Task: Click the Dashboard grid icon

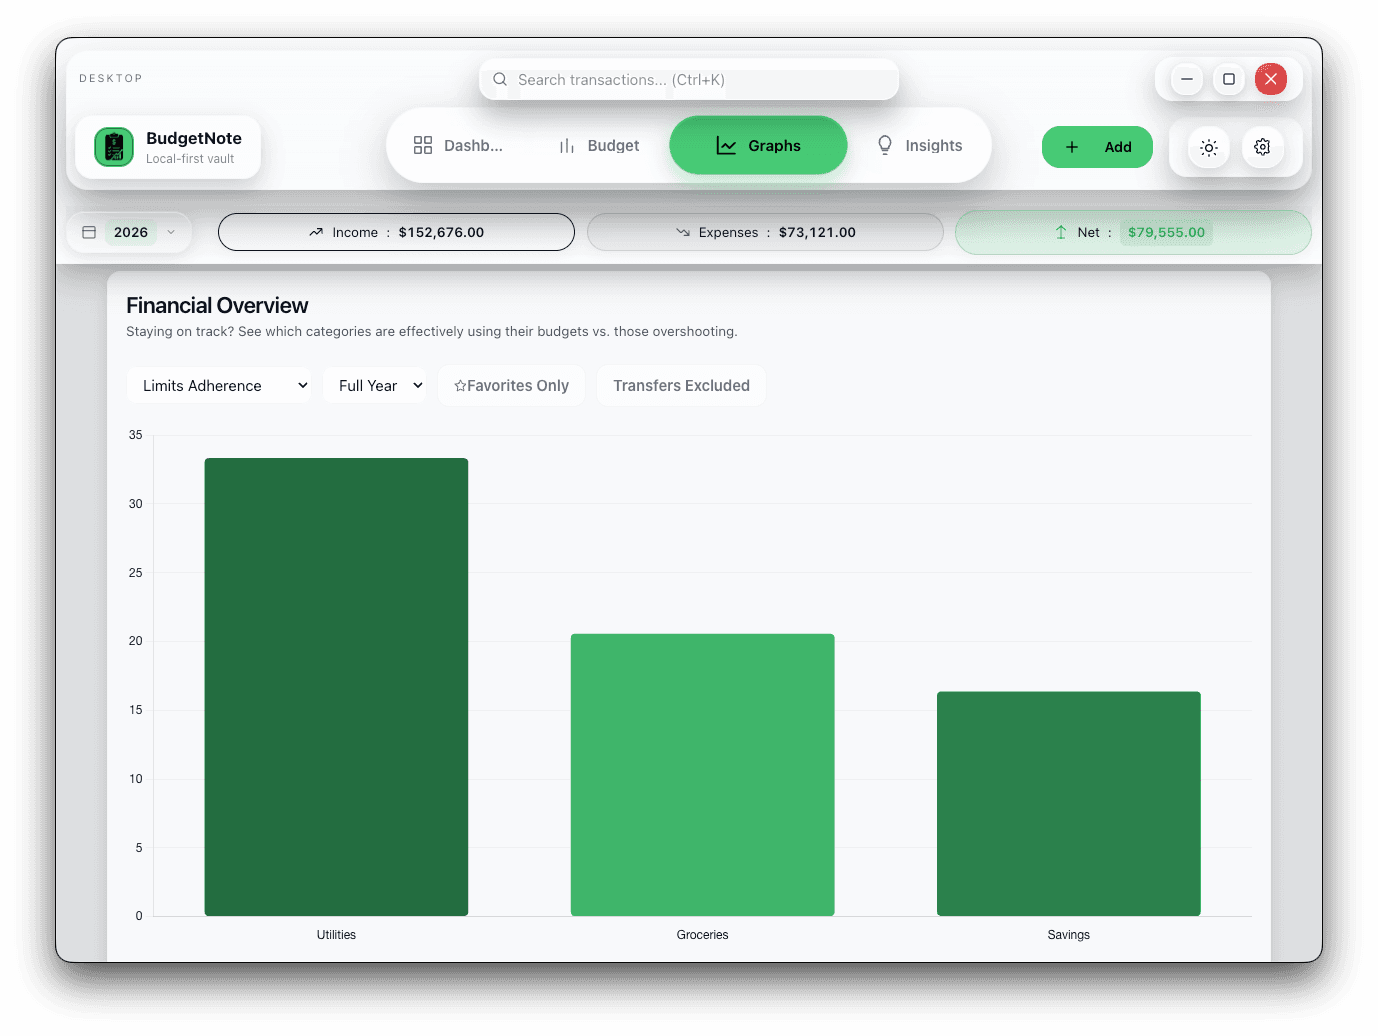Action: (423, 146)
